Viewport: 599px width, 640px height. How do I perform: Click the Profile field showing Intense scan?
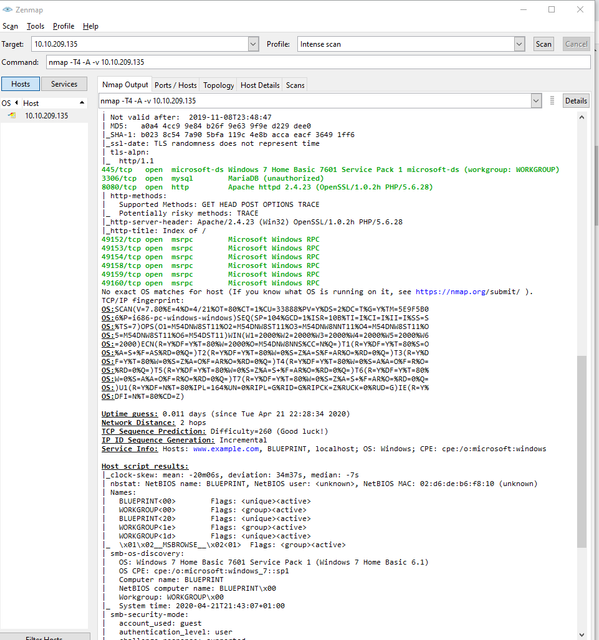[406, 44]
